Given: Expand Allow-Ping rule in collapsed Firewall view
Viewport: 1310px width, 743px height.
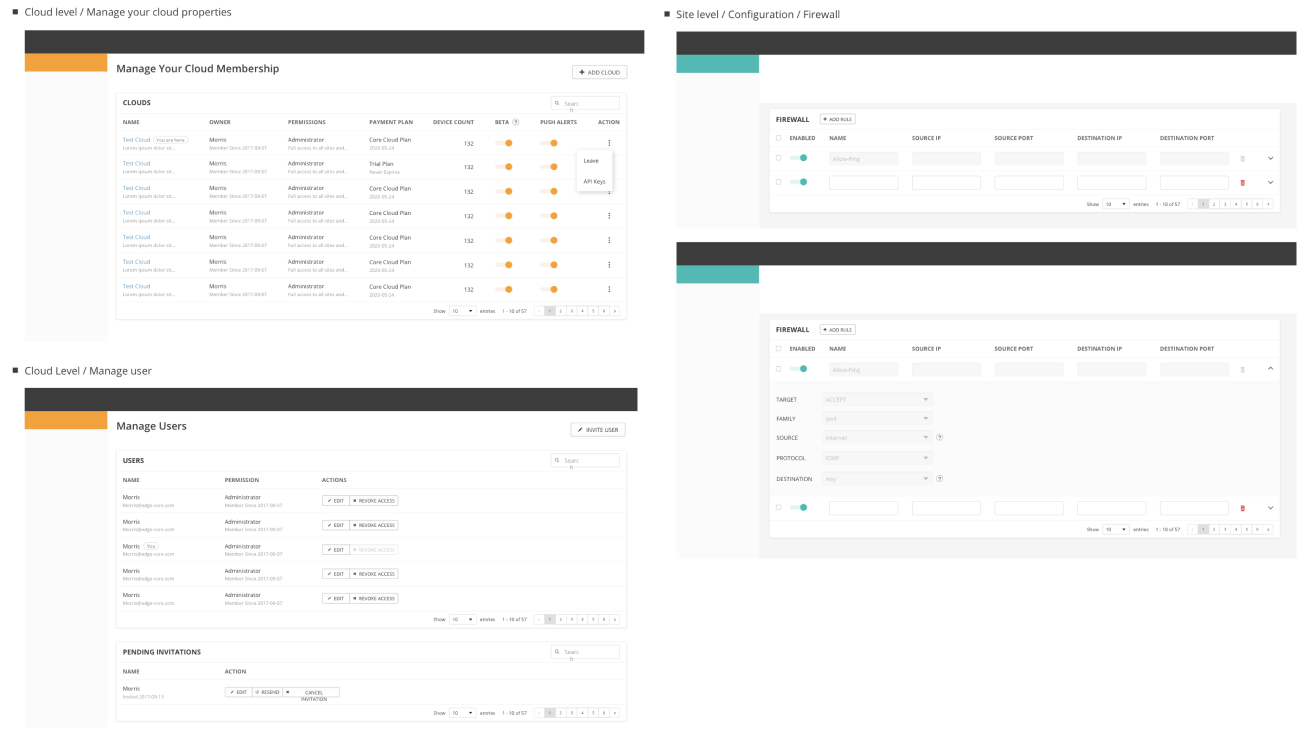Looking at the screenshot, I should click(1271, 158).
